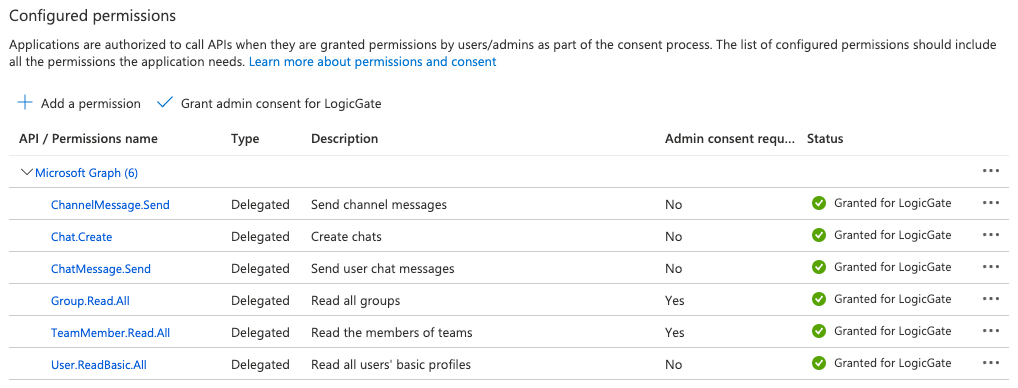The image size is (1018, 388).
Task: Click green granted status icon for User.ReadBasic.All
Action: tap(819, 363)
